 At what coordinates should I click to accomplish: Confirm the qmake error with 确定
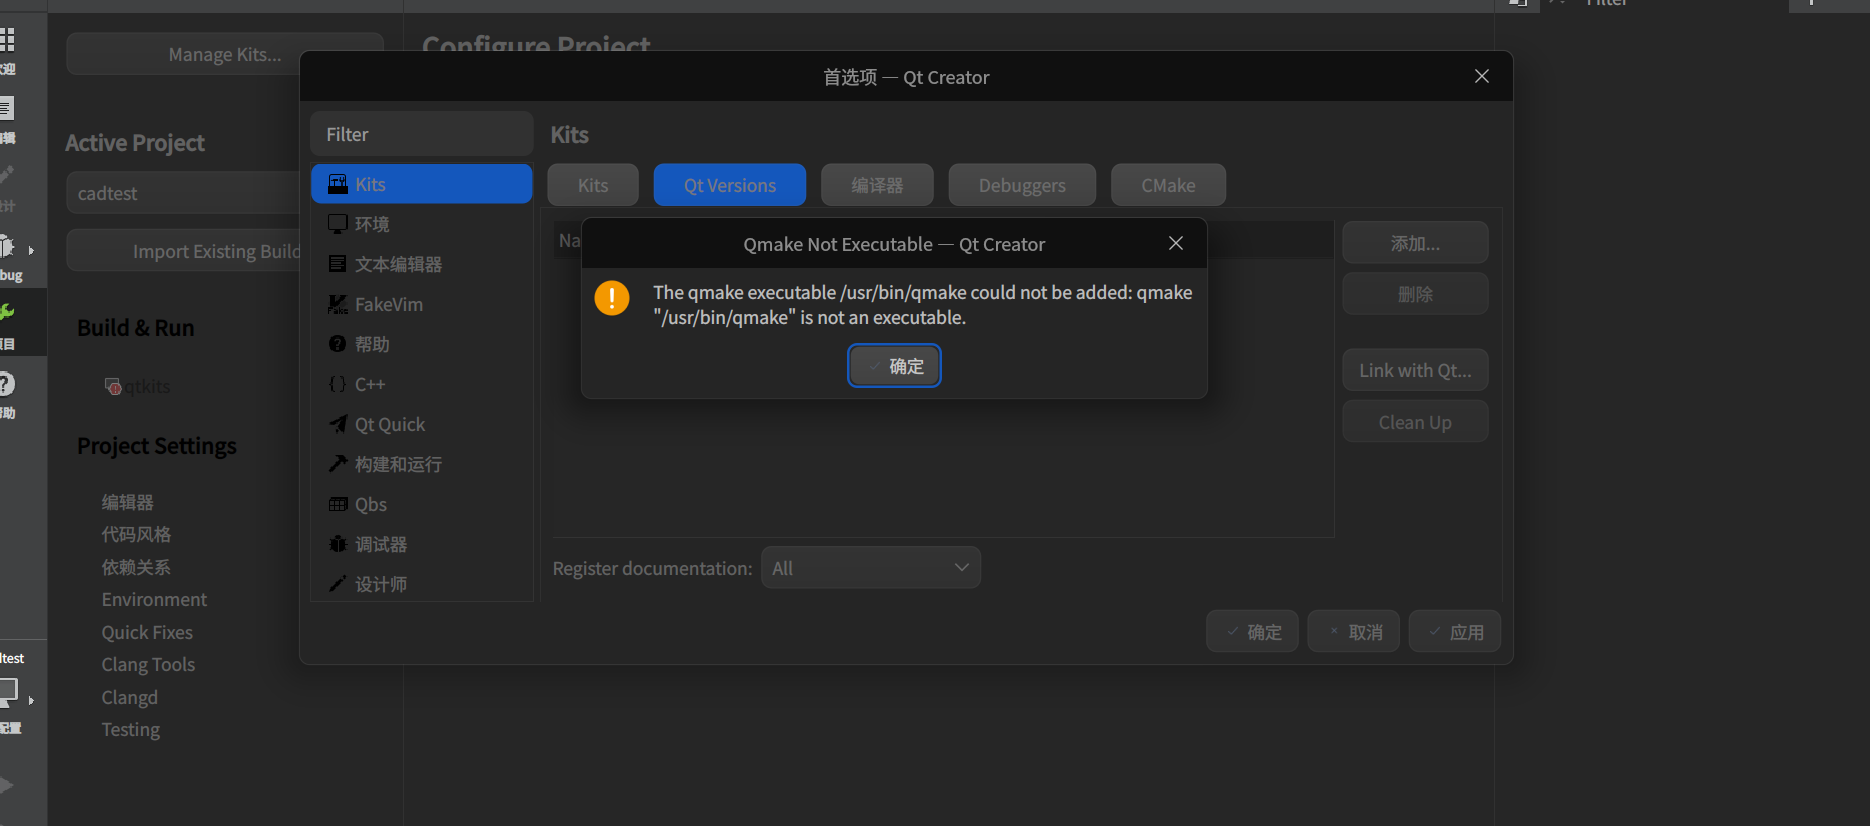[895, 366]
